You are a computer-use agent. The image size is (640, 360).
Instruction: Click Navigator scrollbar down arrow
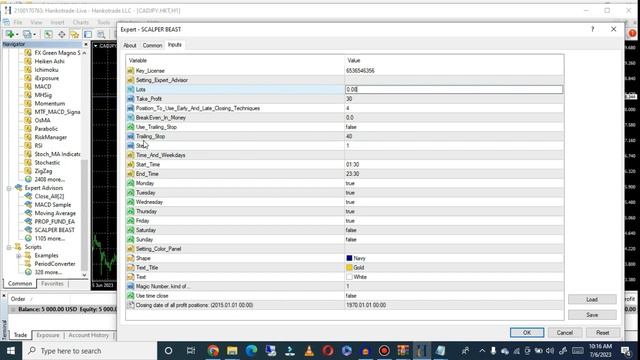[84, 275]
